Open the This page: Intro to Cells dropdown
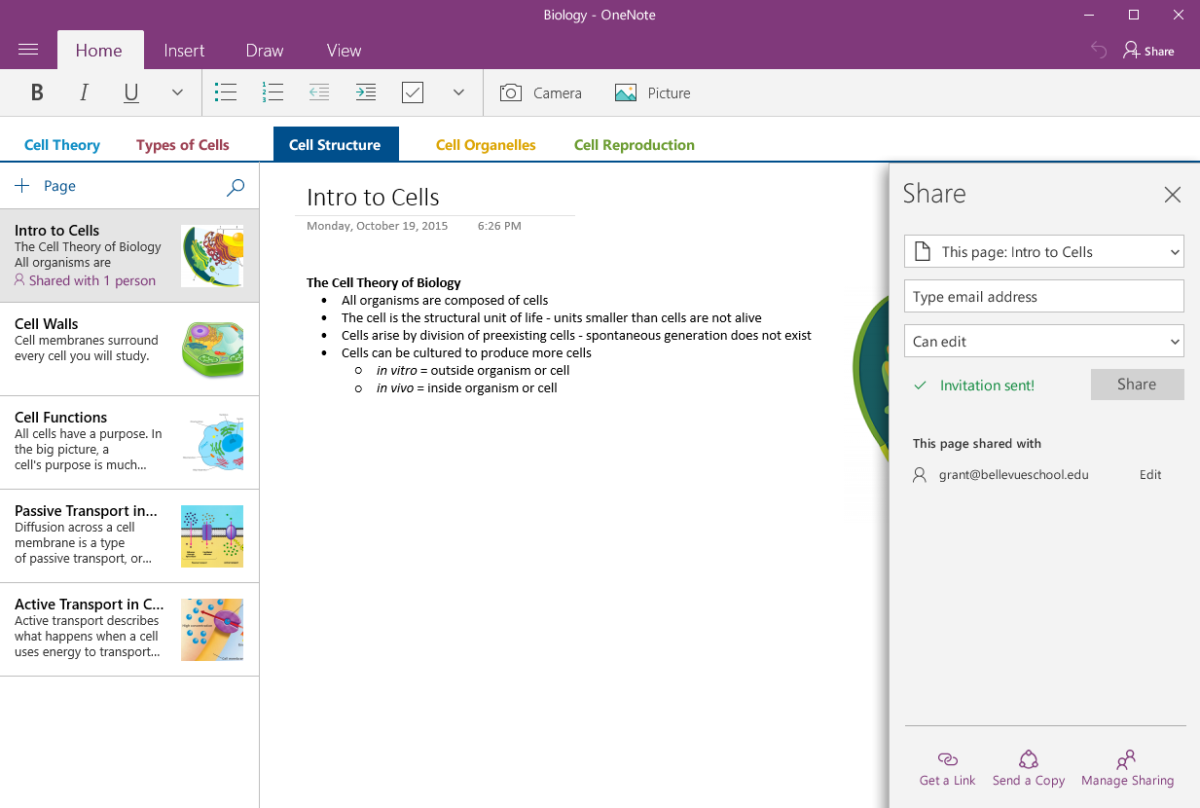1200x808 pixels. coord(1043,251)
